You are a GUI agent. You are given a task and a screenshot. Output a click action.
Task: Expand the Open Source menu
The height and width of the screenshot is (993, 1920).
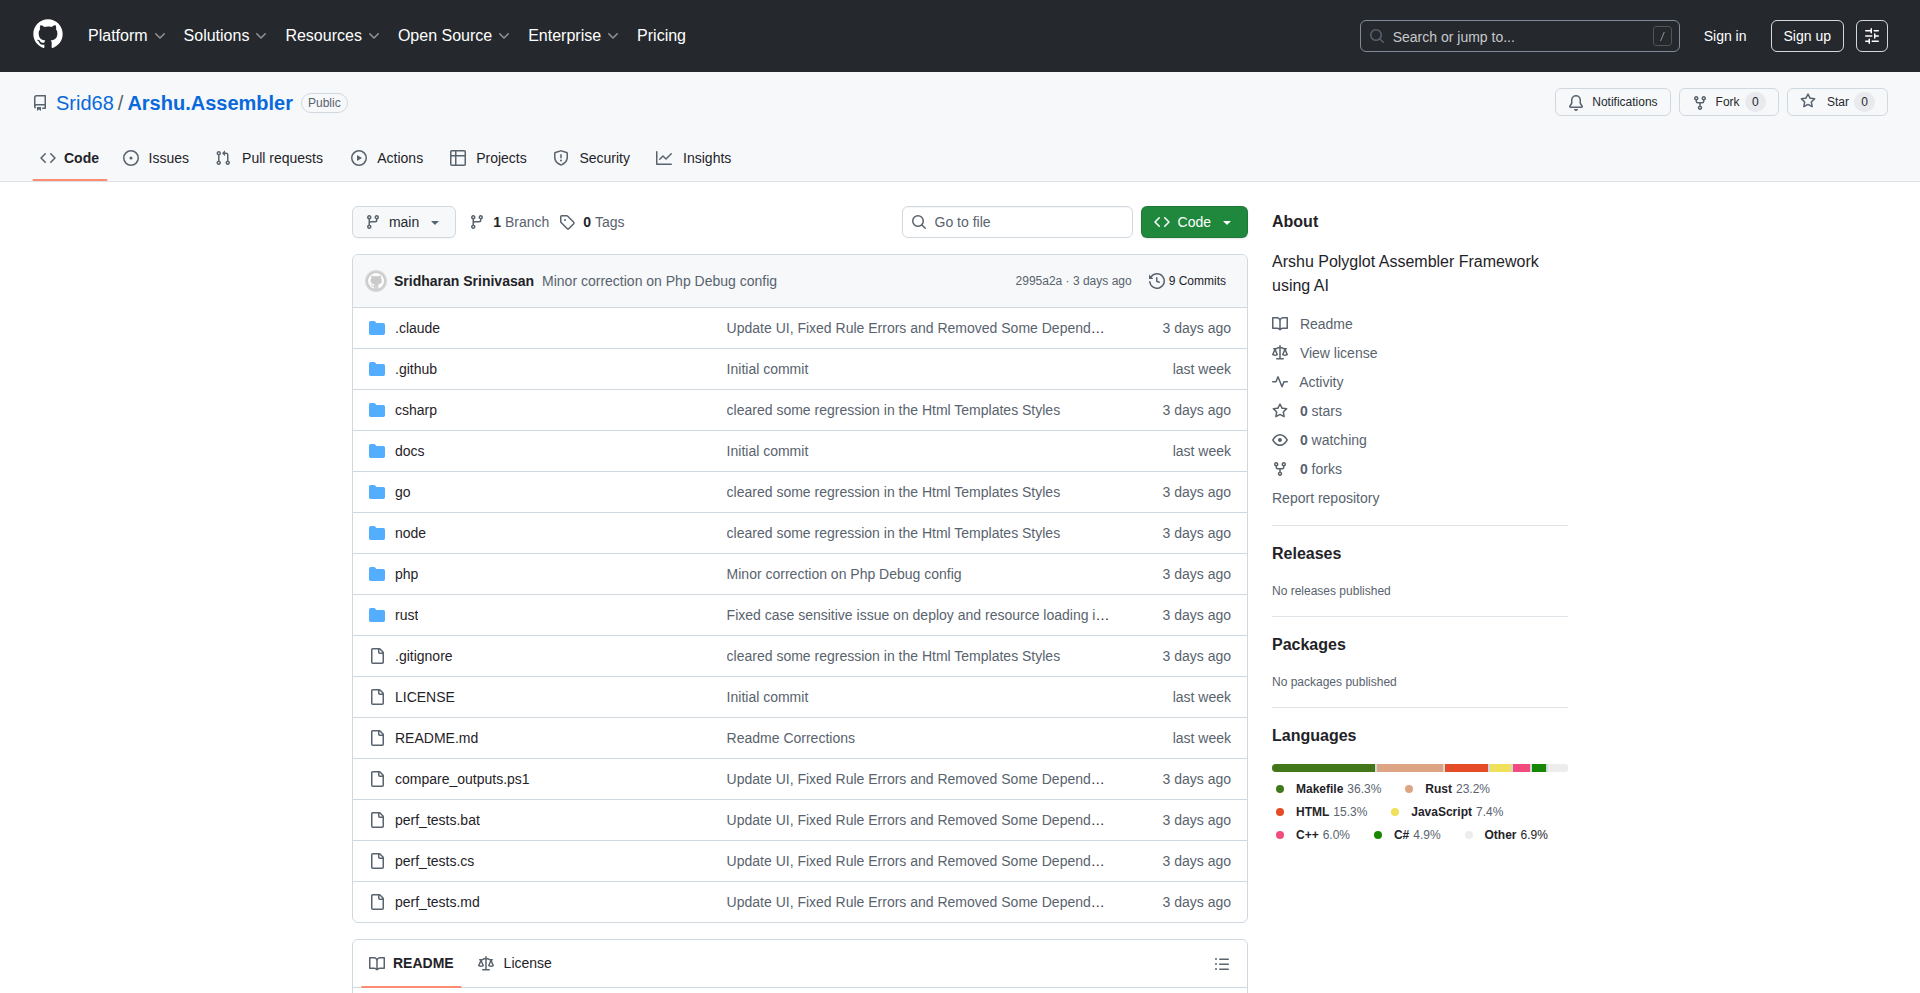pos(453,36)
